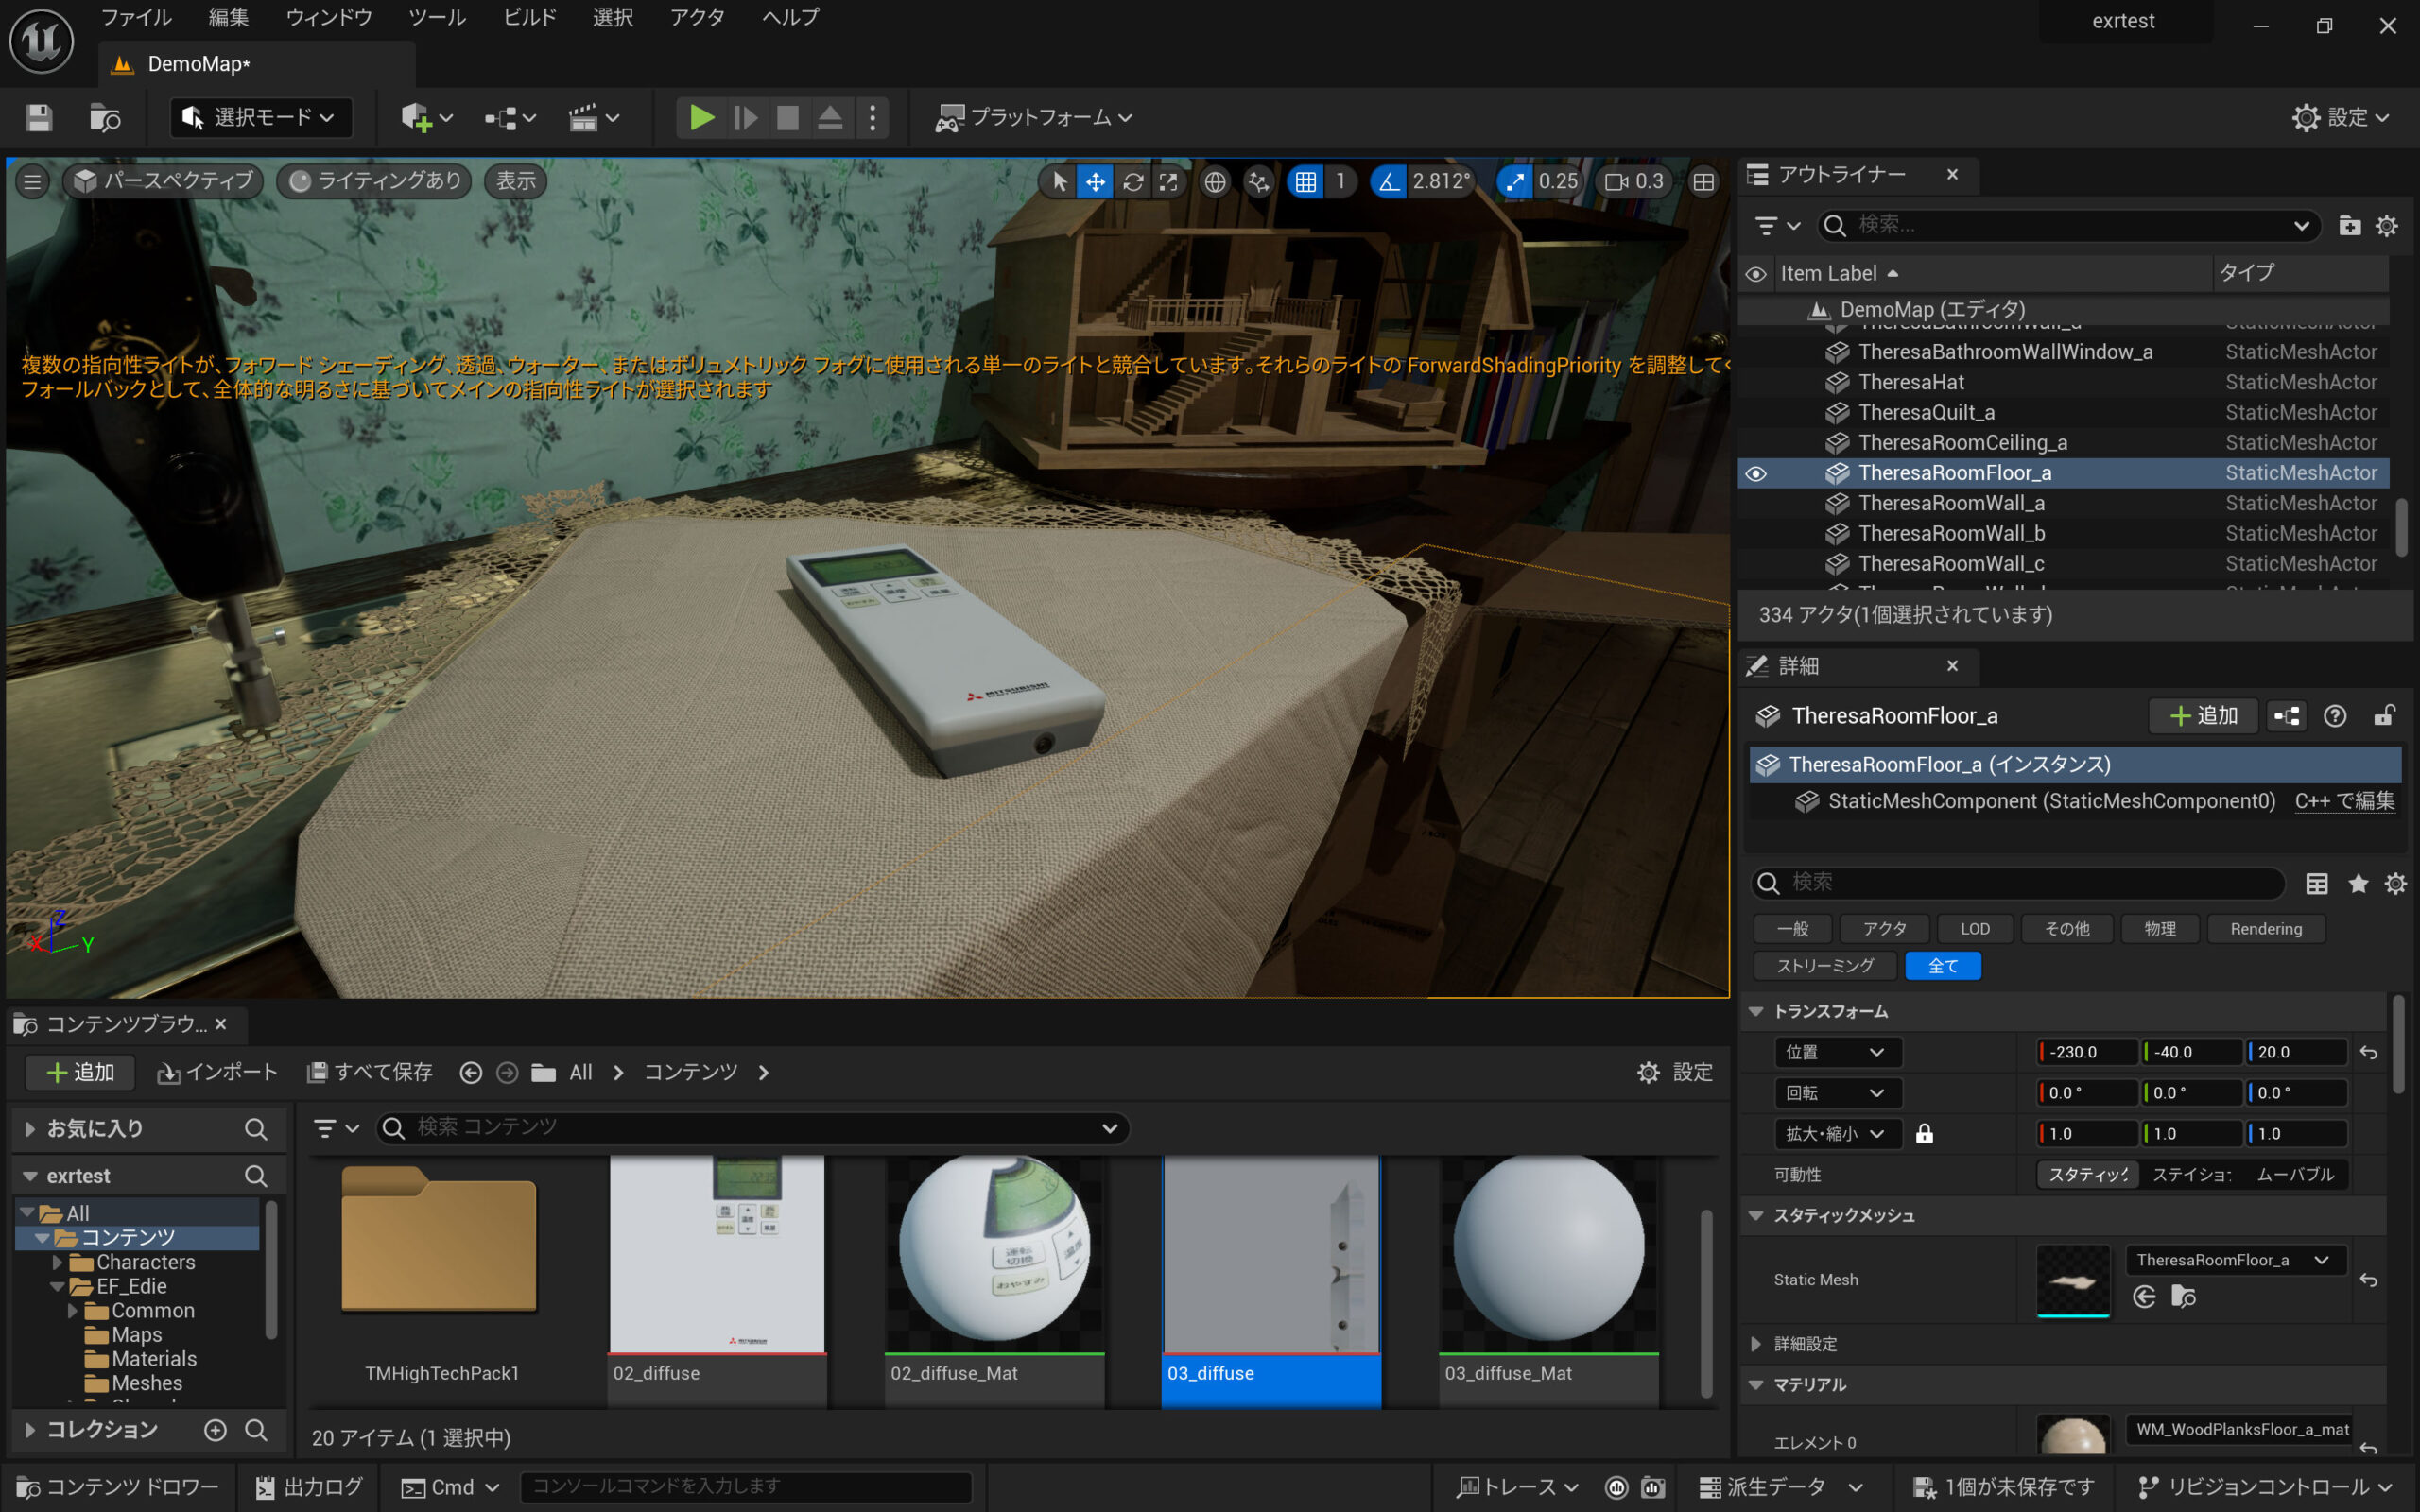Toggle the scale lock icon
Image resolution: width=2420 pixels, height=1512 pixels.
point(1924,1134)
